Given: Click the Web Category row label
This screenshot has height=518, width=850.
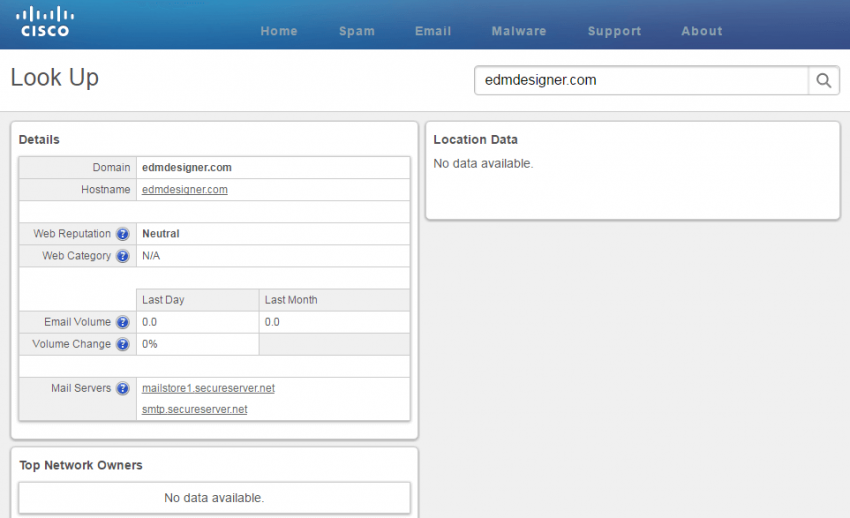Looking at the screenshot, I should 76,256.
